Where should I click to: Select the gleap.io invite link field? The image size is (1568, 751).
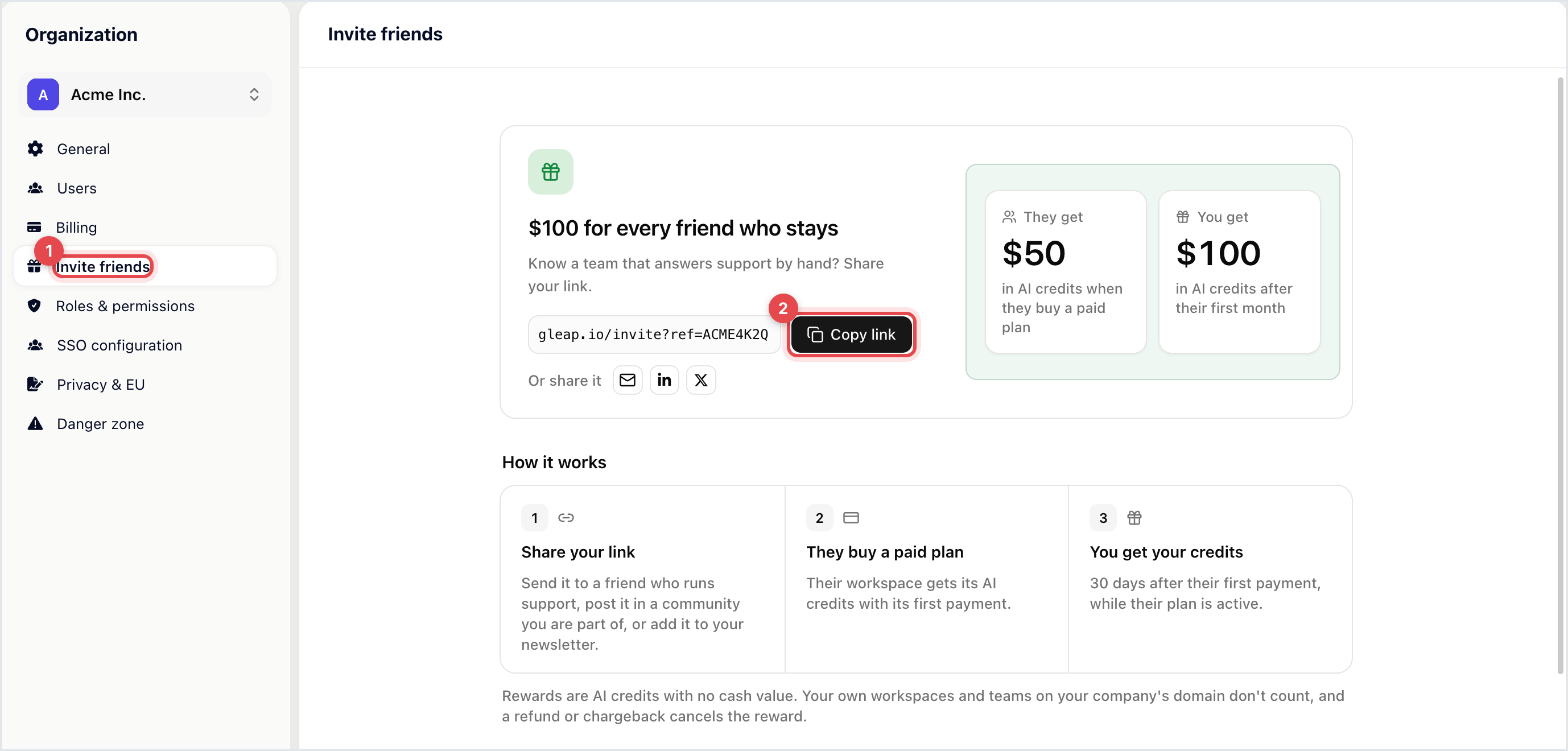(x=654, y=335)
